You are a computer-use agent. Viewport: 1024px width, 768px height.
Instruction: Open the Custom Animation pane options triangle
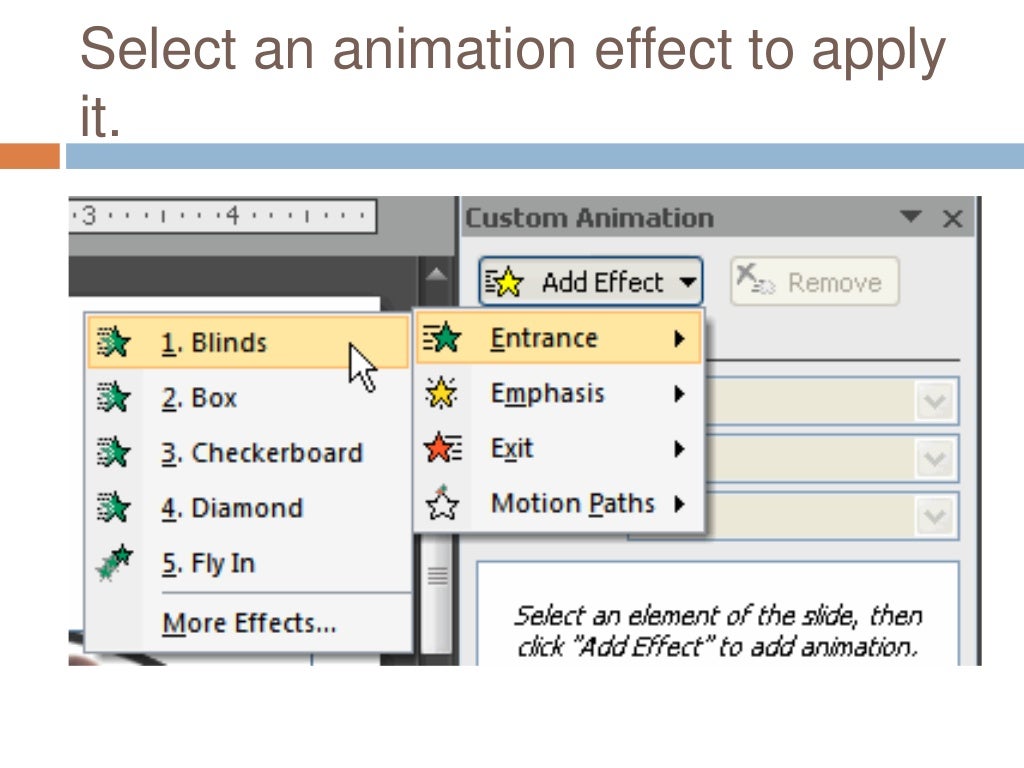click(910, 216)
